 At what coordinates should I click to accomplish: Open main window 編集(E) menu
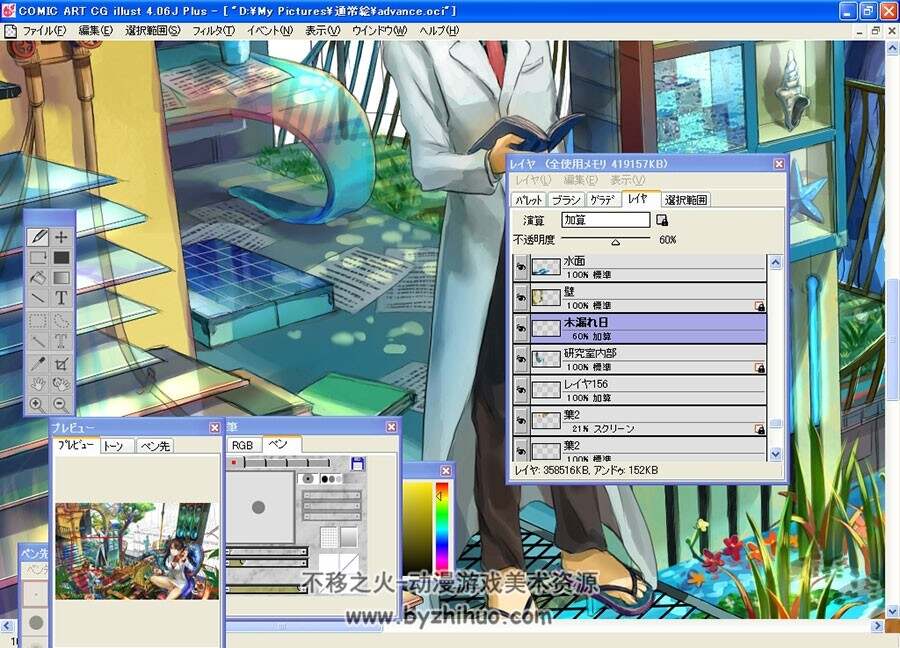95,31
